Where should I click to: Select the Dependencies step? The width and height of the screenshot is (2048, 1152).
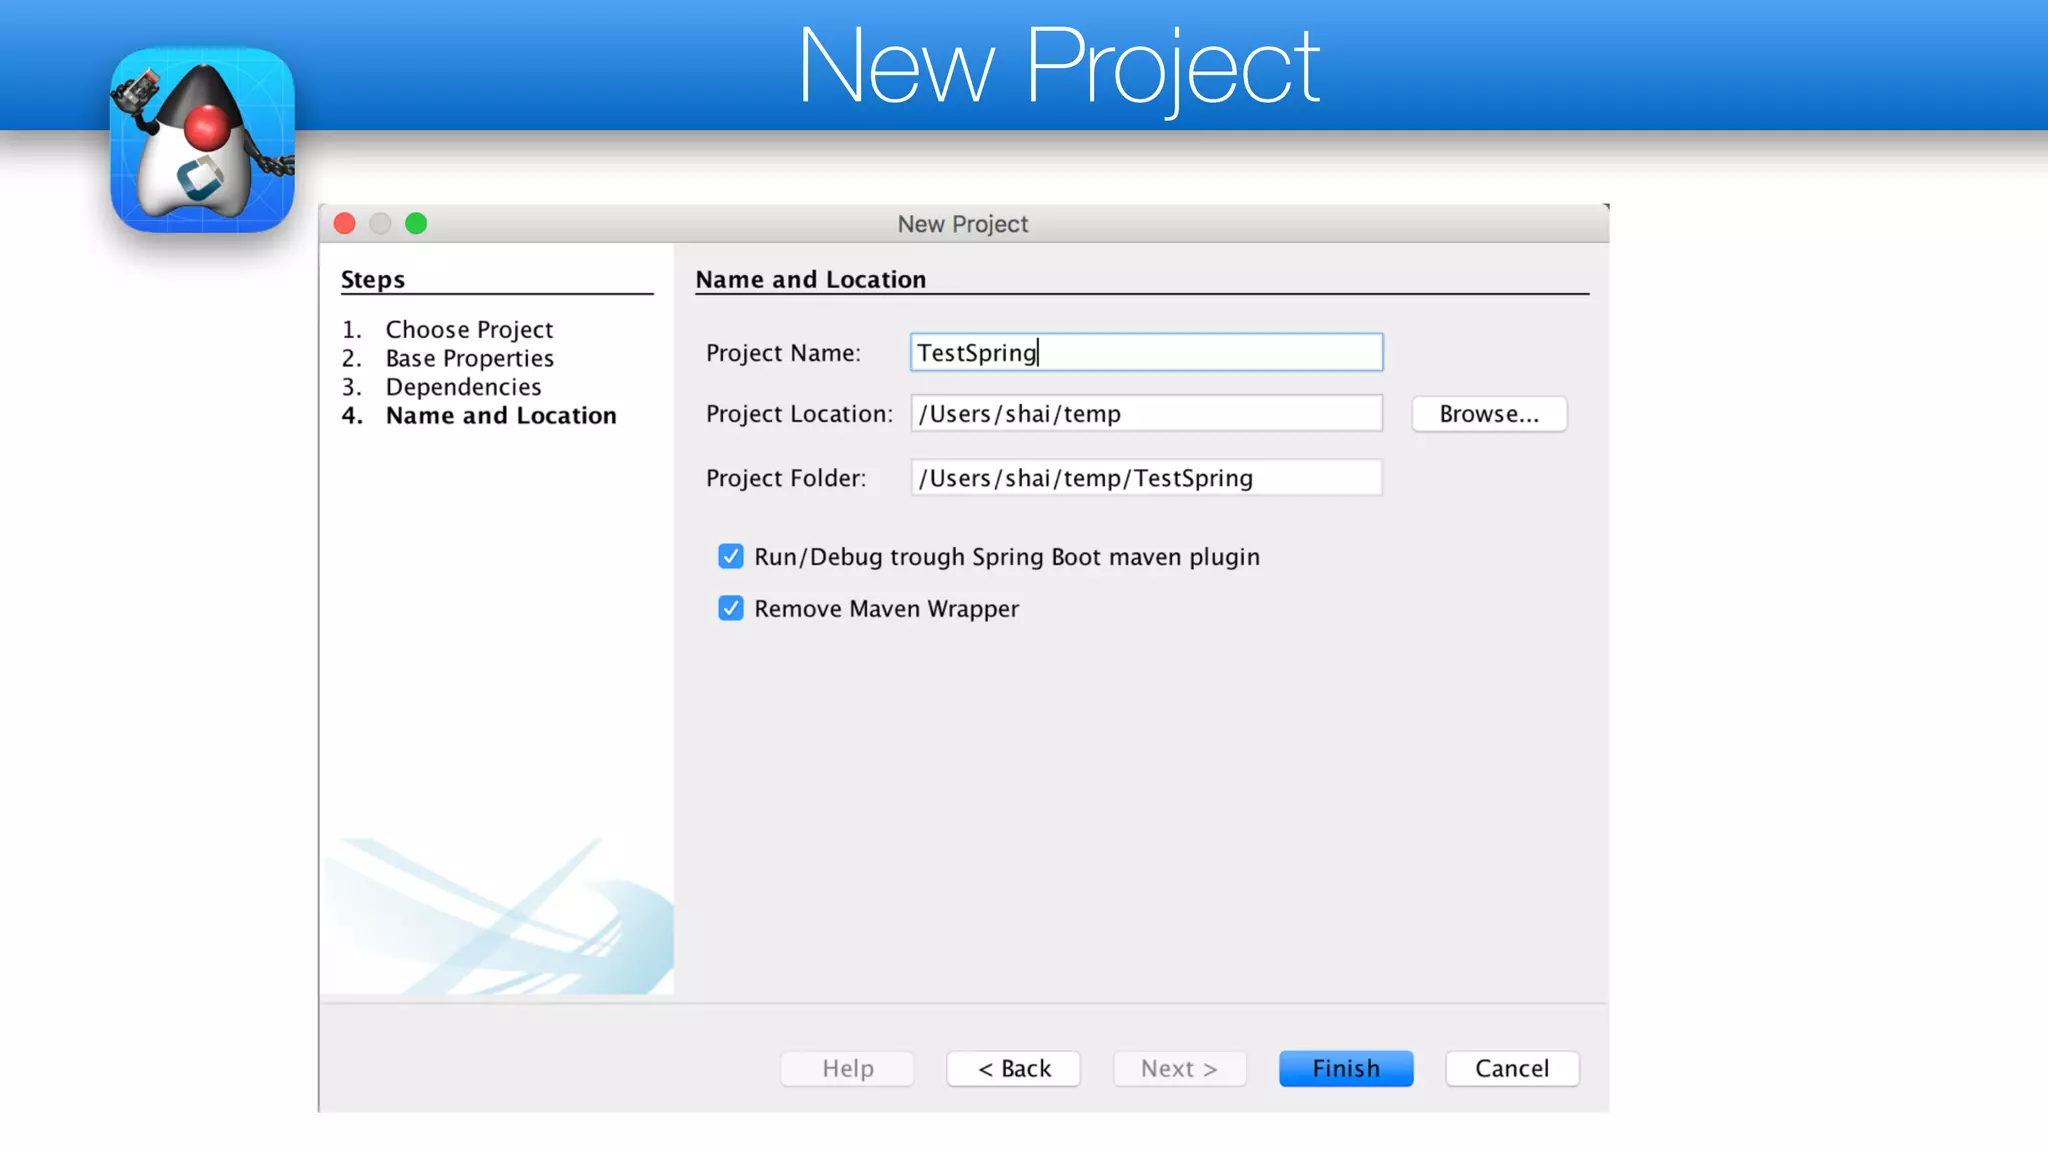click(463, 387)
